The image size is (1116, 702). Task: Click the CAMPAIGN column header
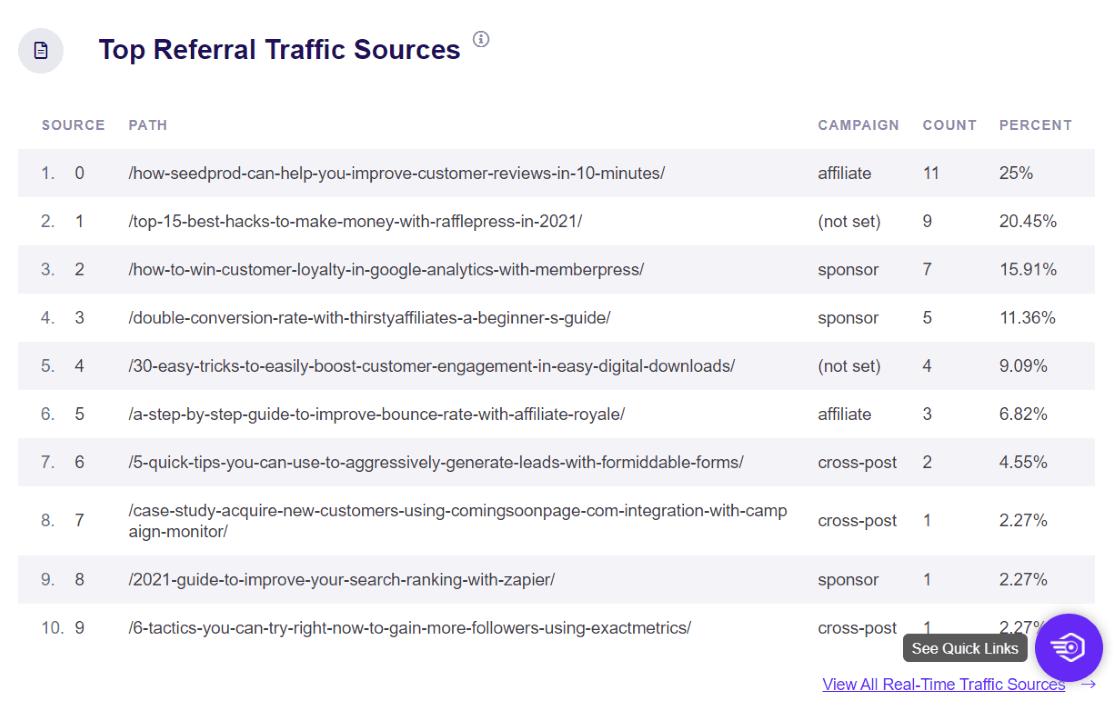858,125
